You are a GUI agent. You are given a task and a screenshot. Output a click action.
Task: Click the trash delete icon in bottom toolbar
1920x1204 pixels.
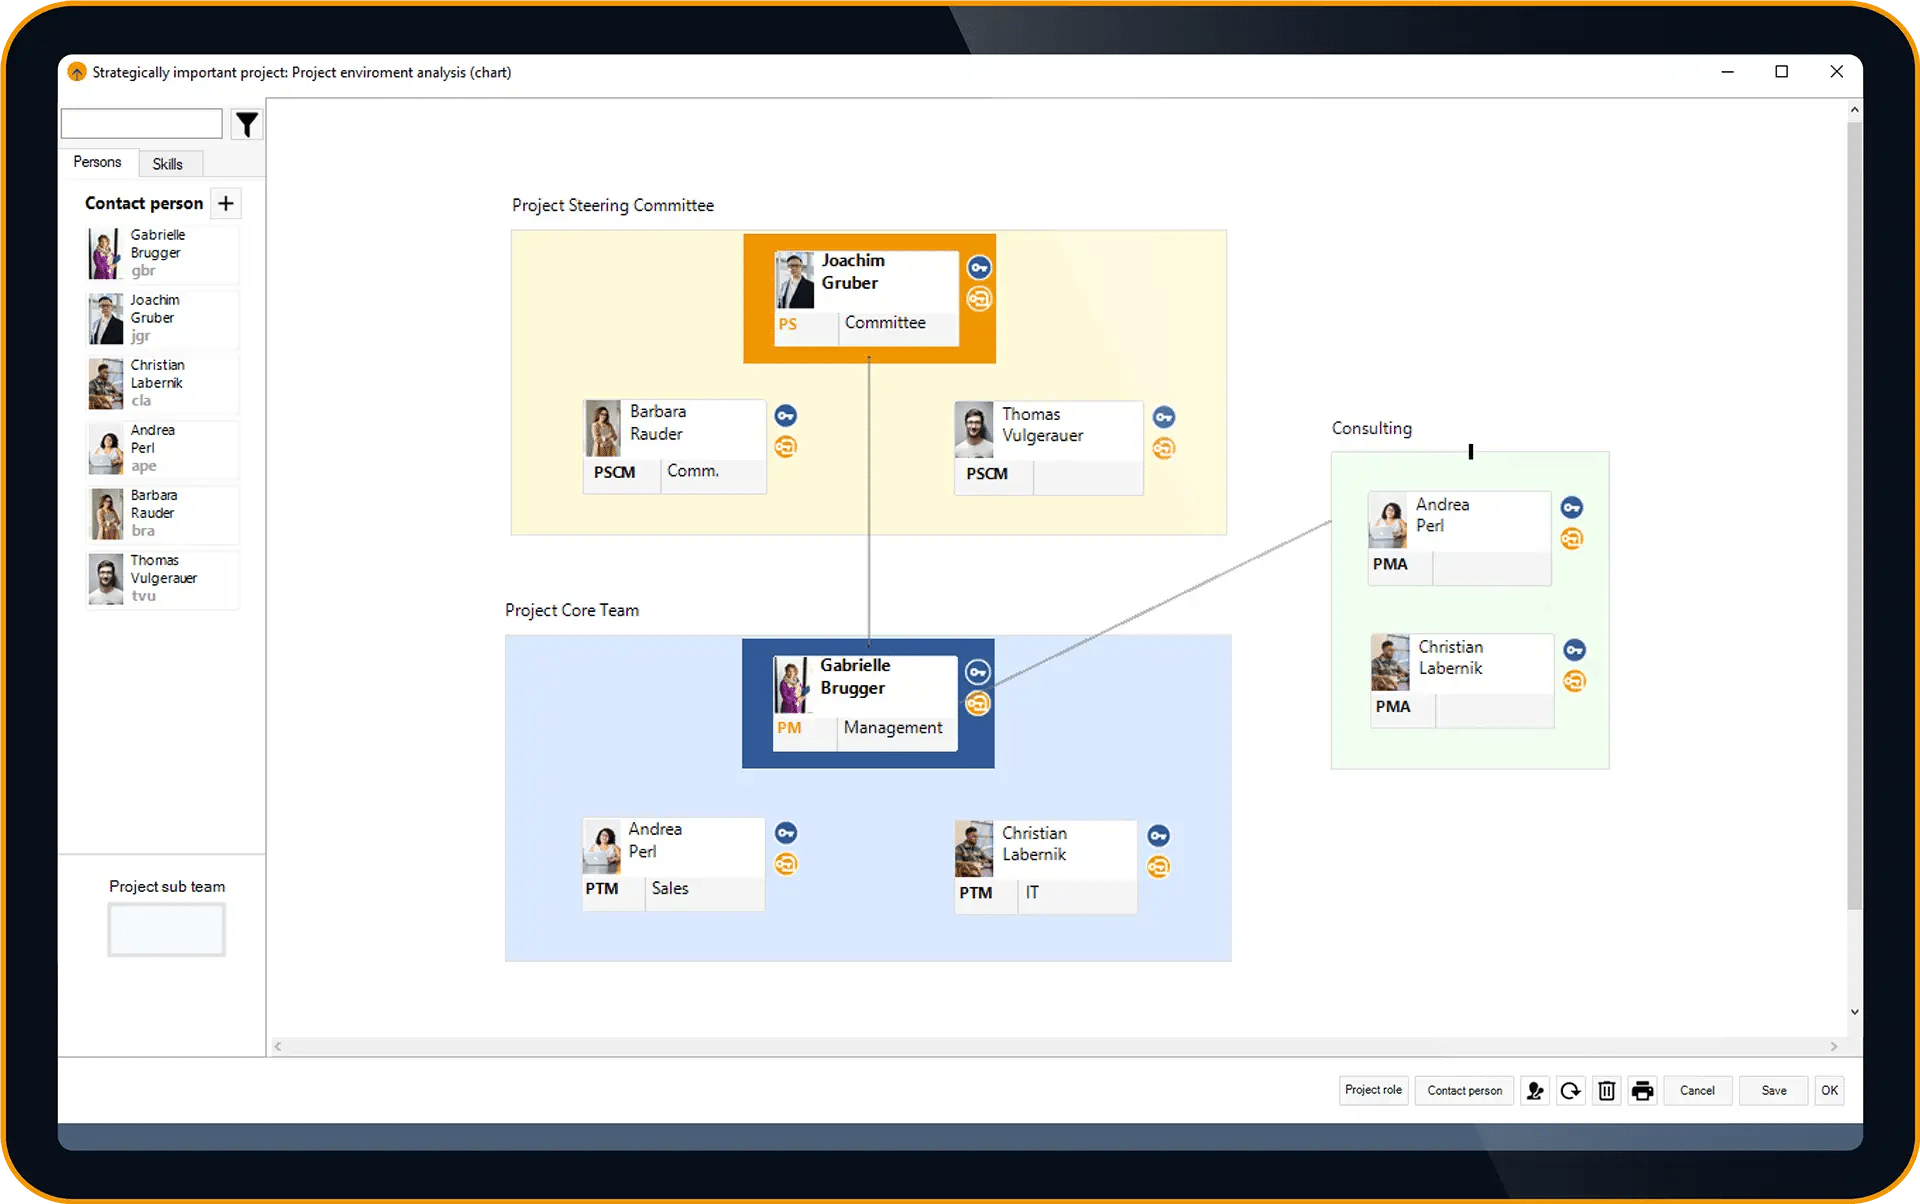[x=1606, y=1090]
